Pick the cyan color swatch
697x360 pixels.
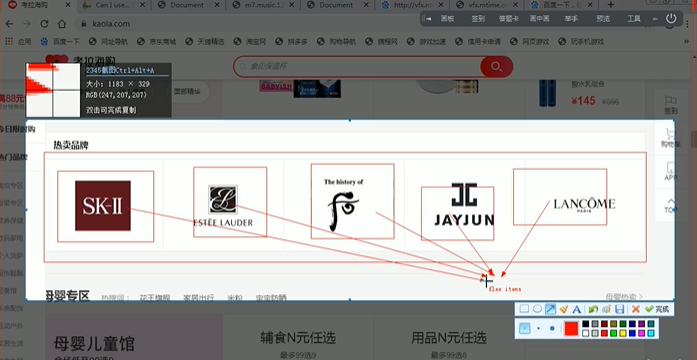[x=651, y=333]
